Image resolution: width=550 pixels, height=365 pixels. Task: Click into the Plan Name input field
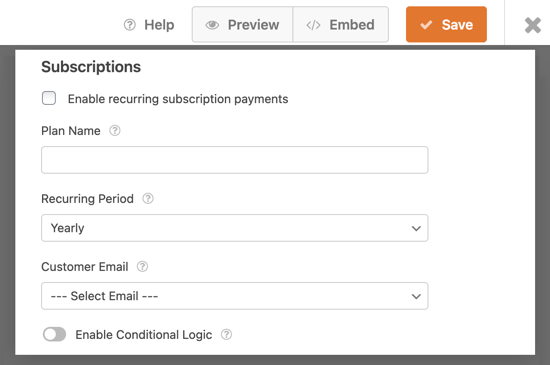pyautogui.click(x=235, y=160)
